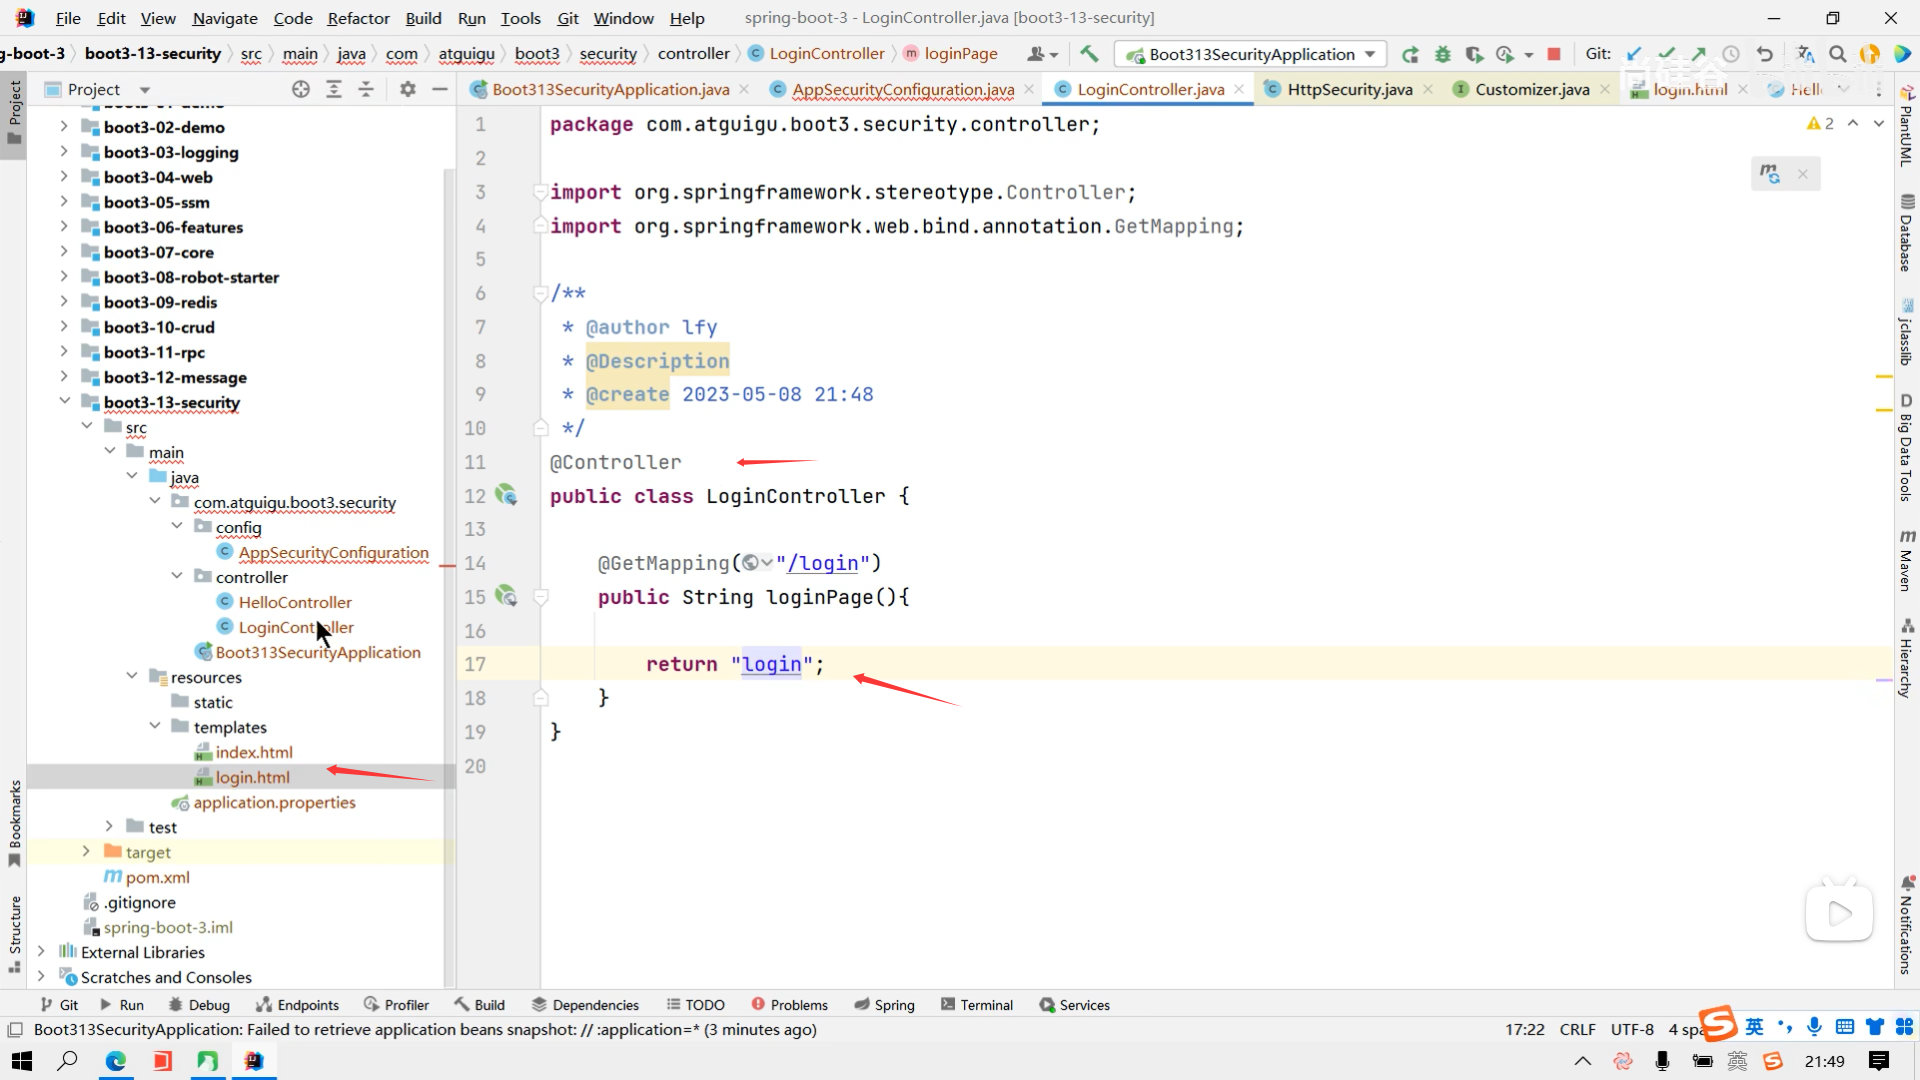Click line 17 return statement in the editor
Viewport: 1920px width, 1080px height.
coord(735,664)
